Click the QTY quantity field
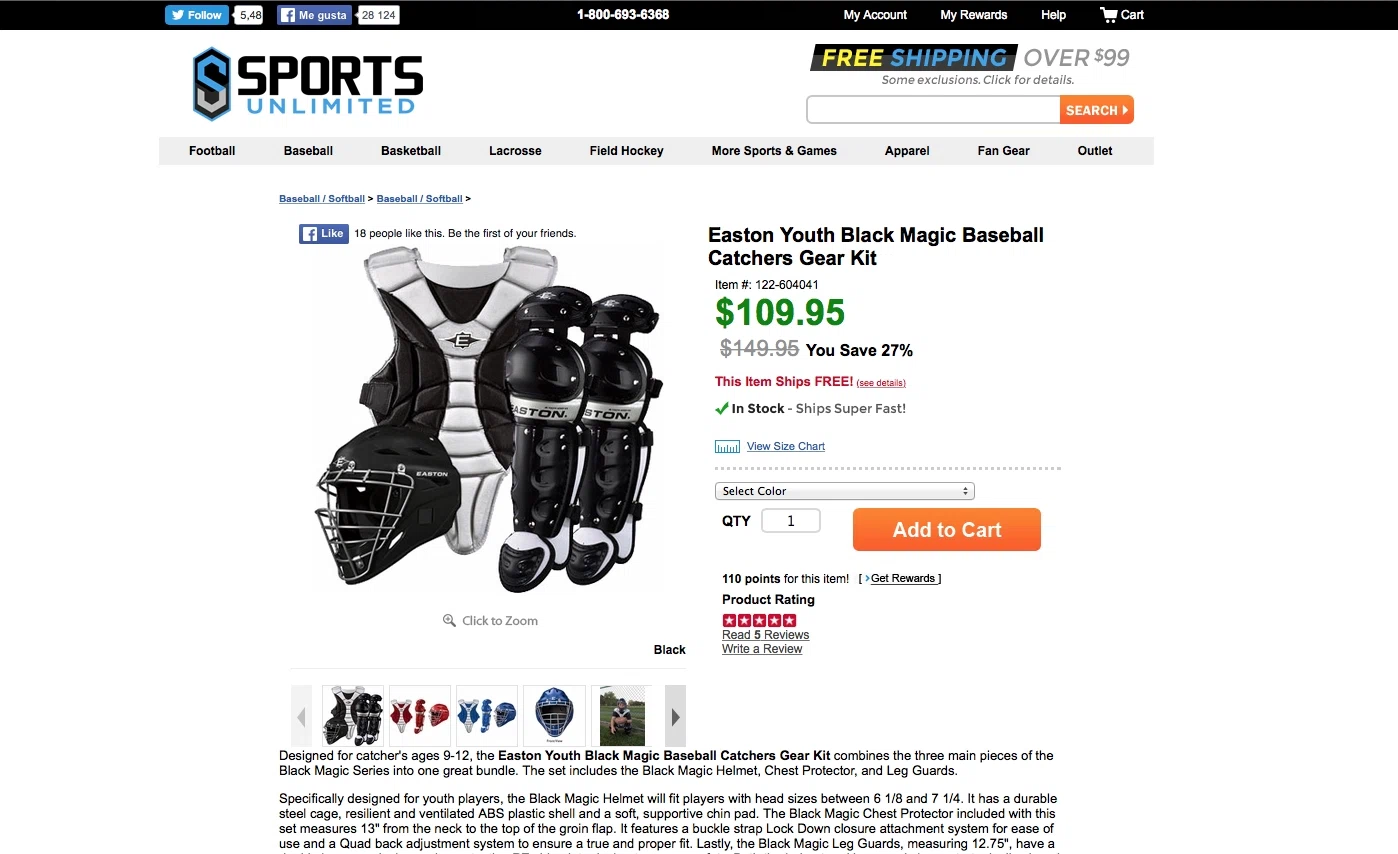Viewport: 1398px width, 854px height. (x=791, y=521)
